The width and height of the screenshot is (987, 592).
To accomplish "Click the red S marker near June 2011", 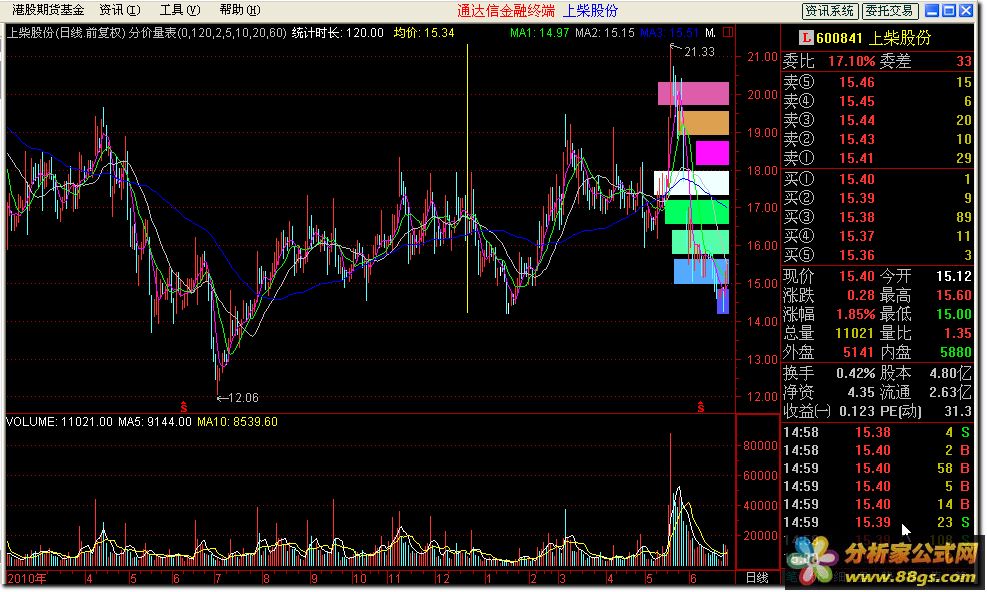I will 700,407.
